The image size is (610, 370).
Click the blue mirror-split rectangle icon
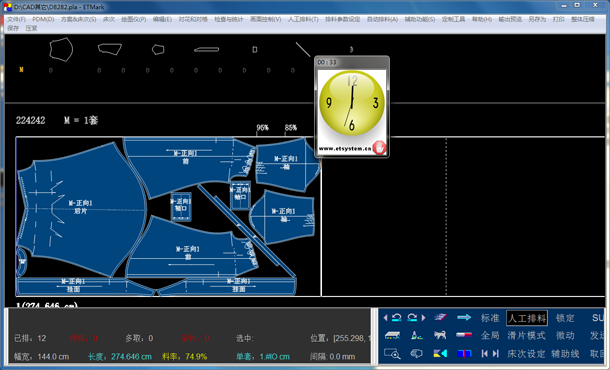coord(464,353)
